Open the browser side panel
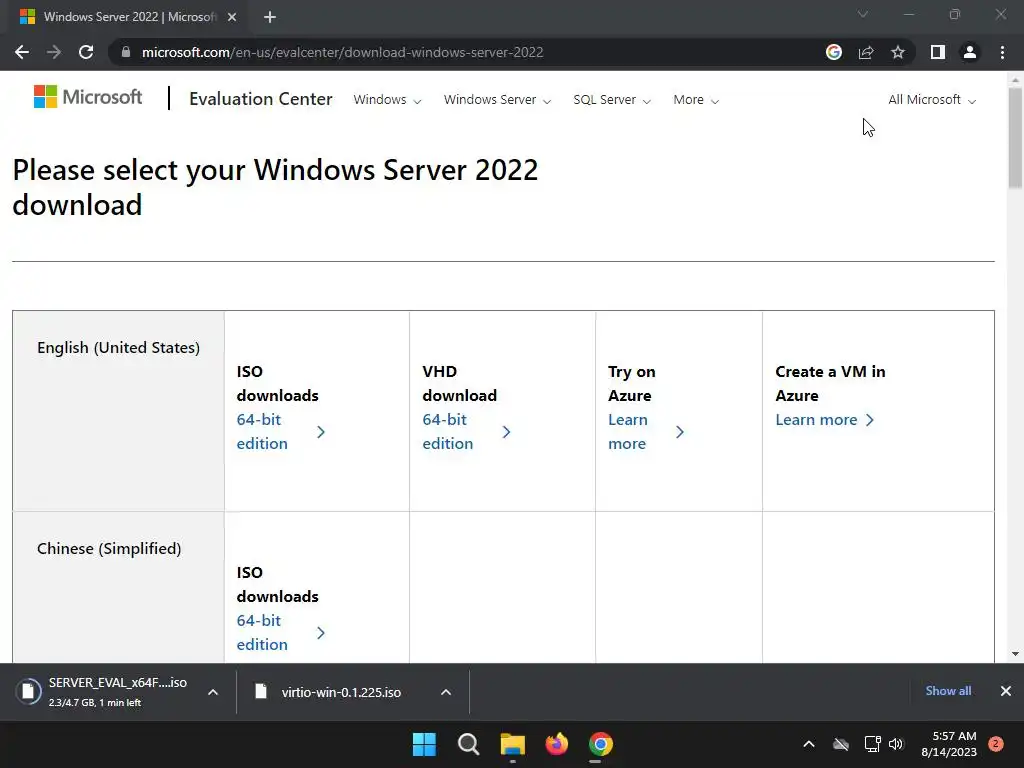The width and height of the screenshot is (1024, 768). [x=938, y=52]
